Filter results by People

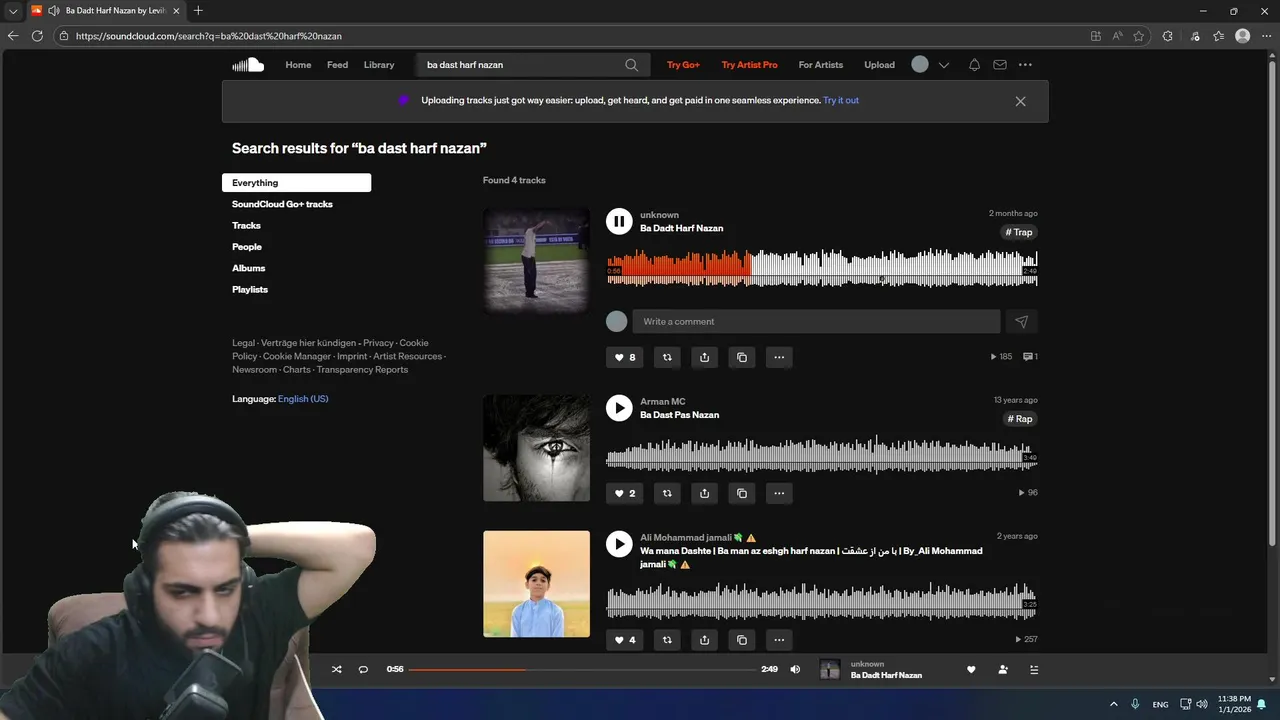[x=247, y=247]
